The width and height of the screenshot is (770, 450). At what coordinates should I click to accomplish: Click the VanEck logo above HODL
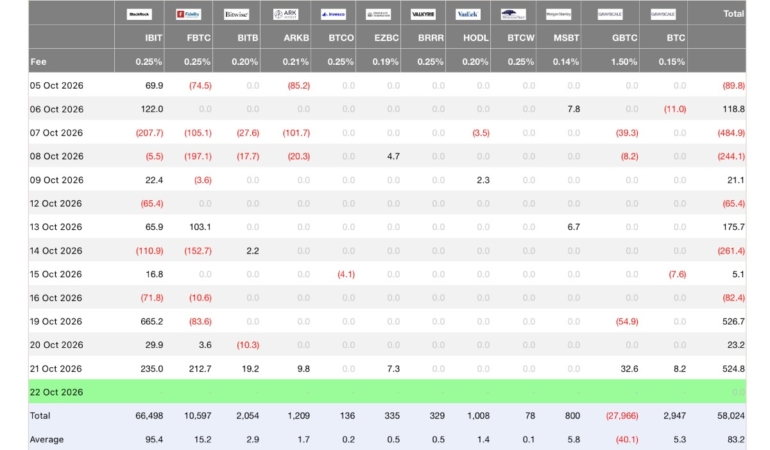468,14
